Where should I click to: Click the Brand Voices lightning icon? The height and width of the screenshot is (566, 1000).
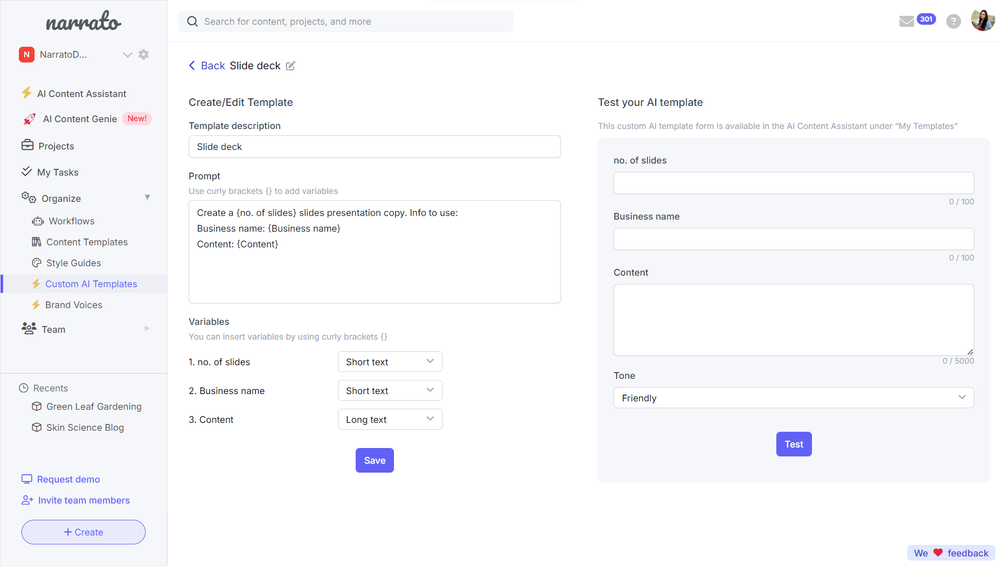(x=36, y=305)
